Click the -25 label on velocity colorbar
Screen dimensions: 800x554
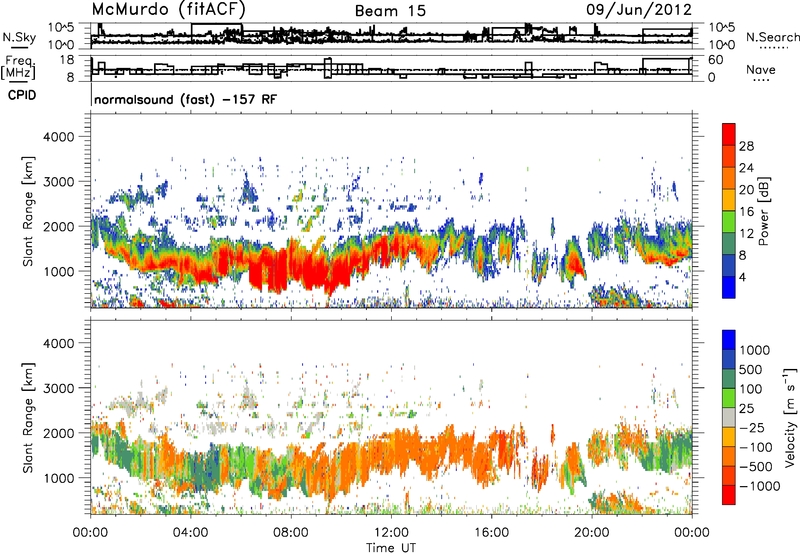pos(751,428)
